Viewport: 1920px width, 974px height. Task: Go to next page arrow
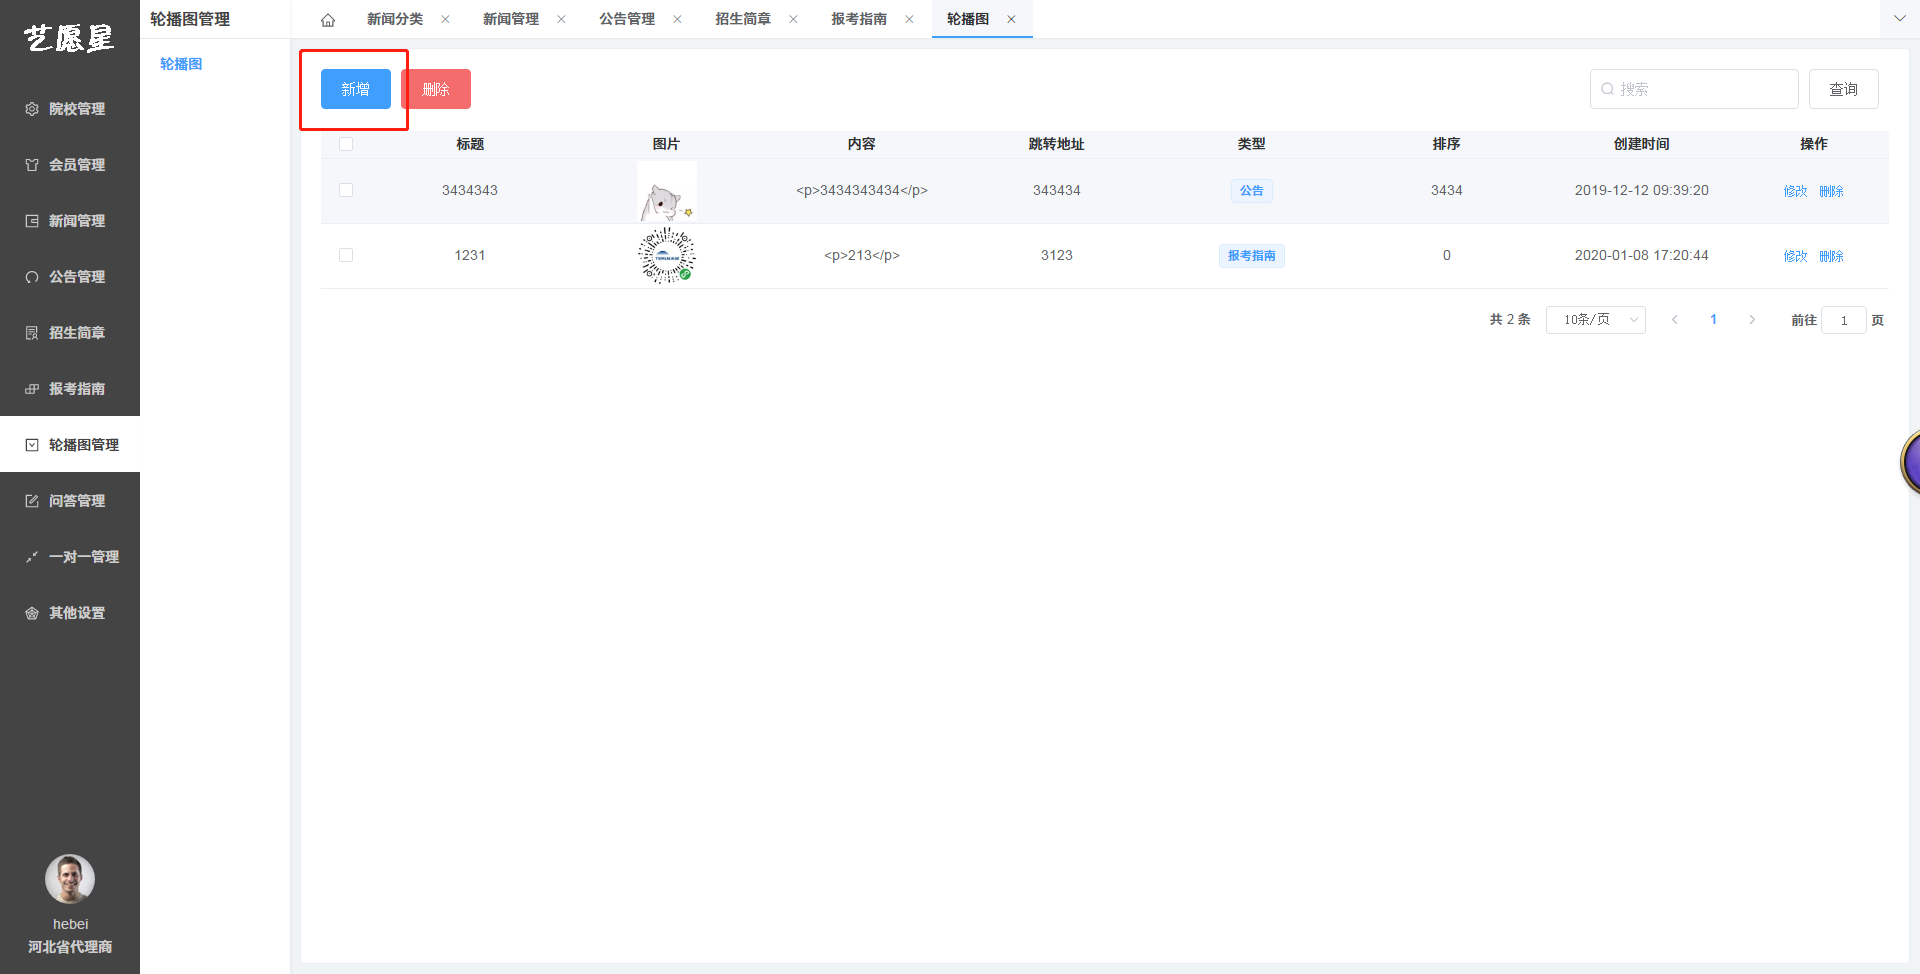click(1752, 320)
